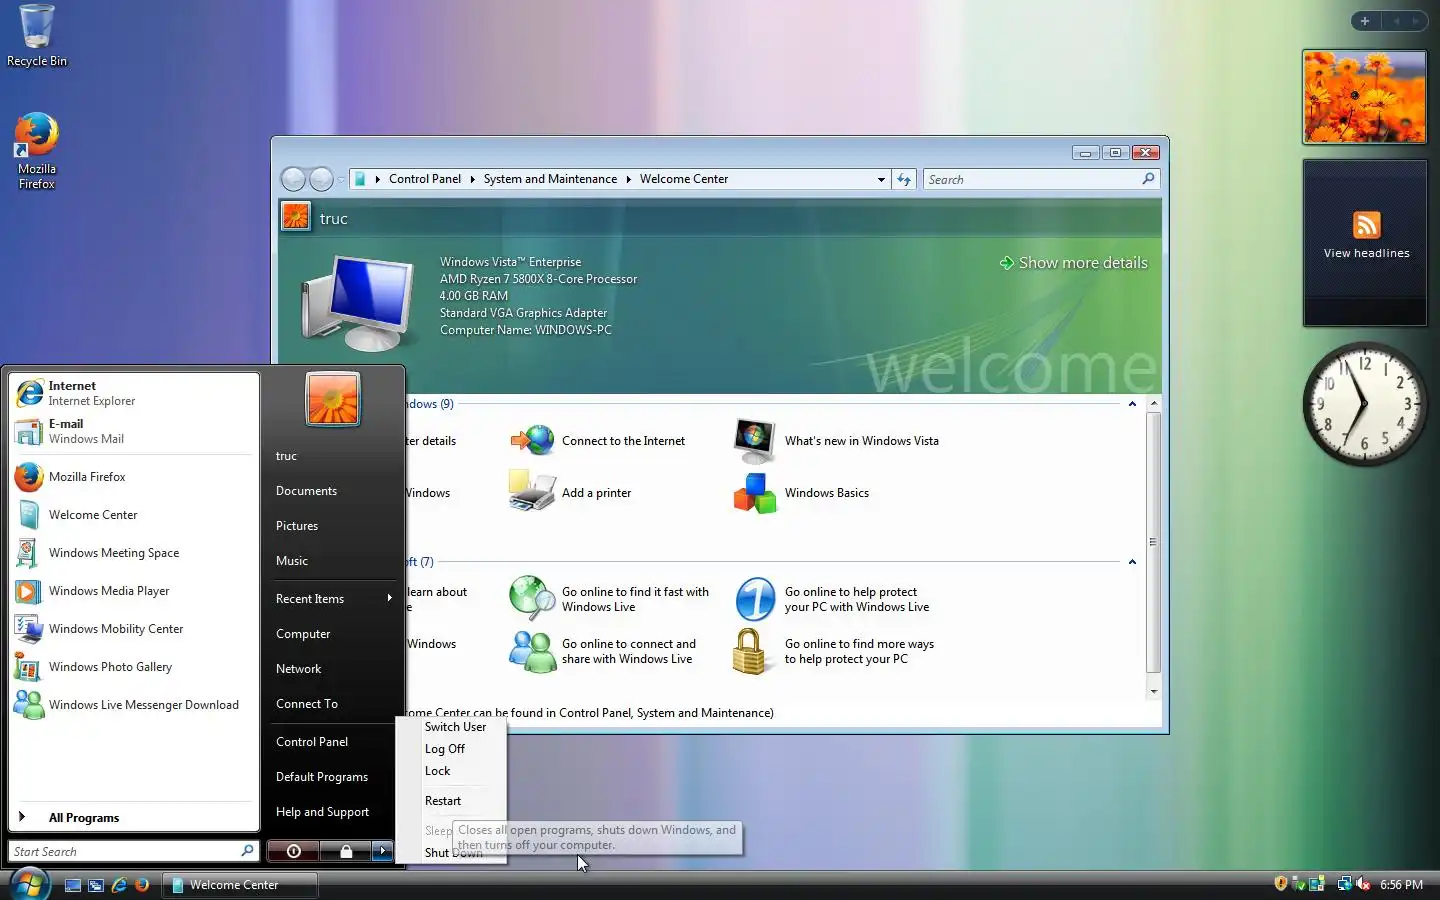The height and width of the screenshot is (900, 1440).
Task: Collapse the Offers from Microsoft section
Action: point(1132,562)
